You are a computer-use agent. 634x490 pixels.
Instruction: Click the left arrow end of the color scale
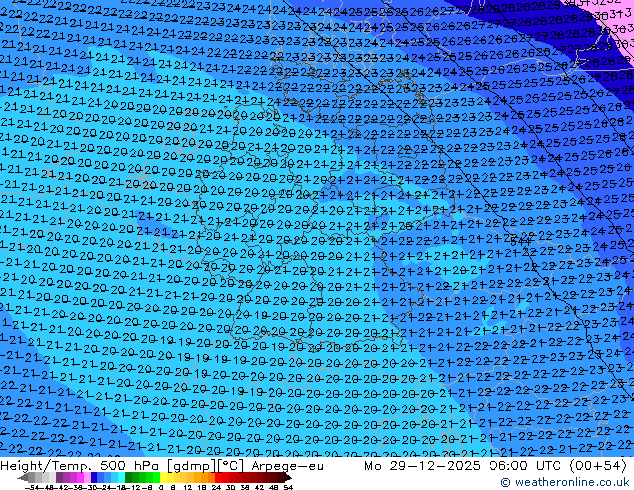[22, 478]
